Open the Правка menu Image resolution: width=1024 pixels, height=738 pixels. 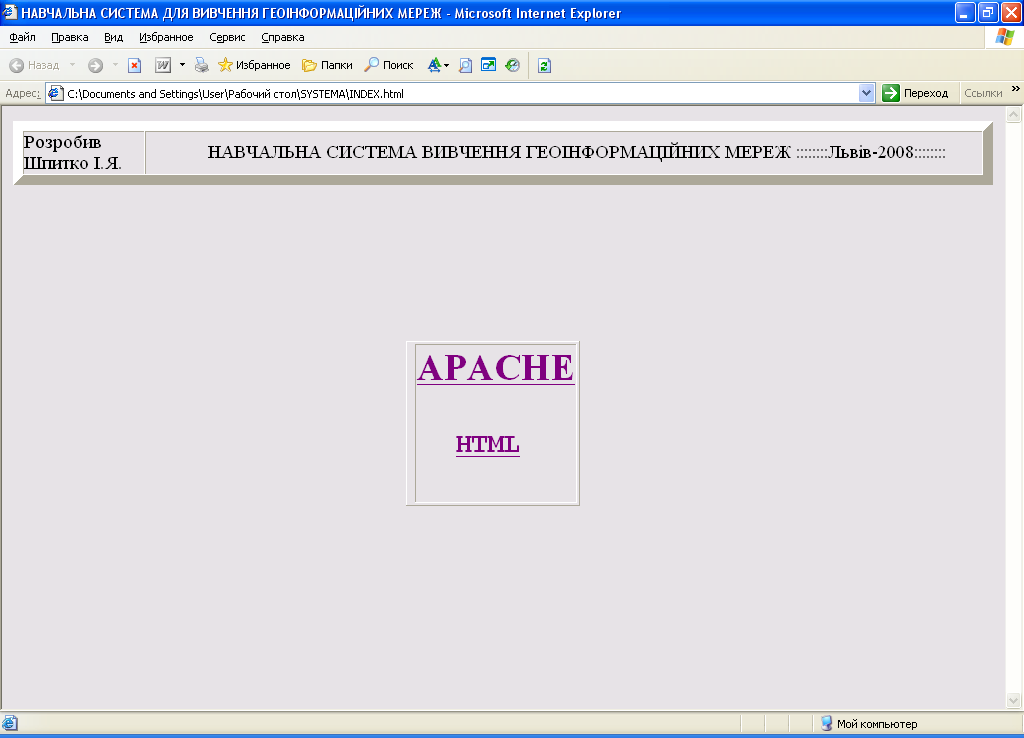70,37
